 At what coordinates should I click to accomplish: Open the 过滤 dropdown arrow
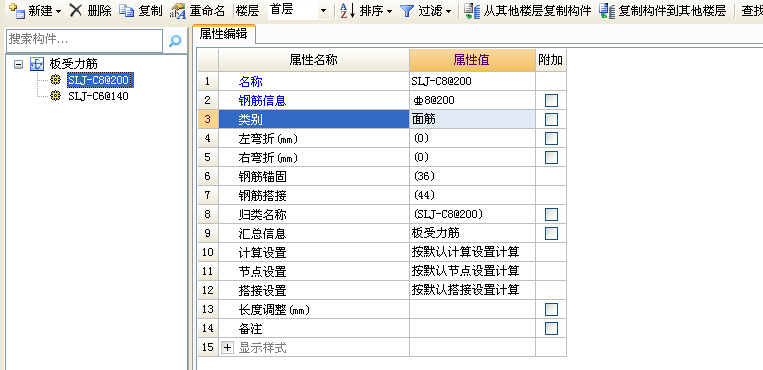(x=448, y=11)
